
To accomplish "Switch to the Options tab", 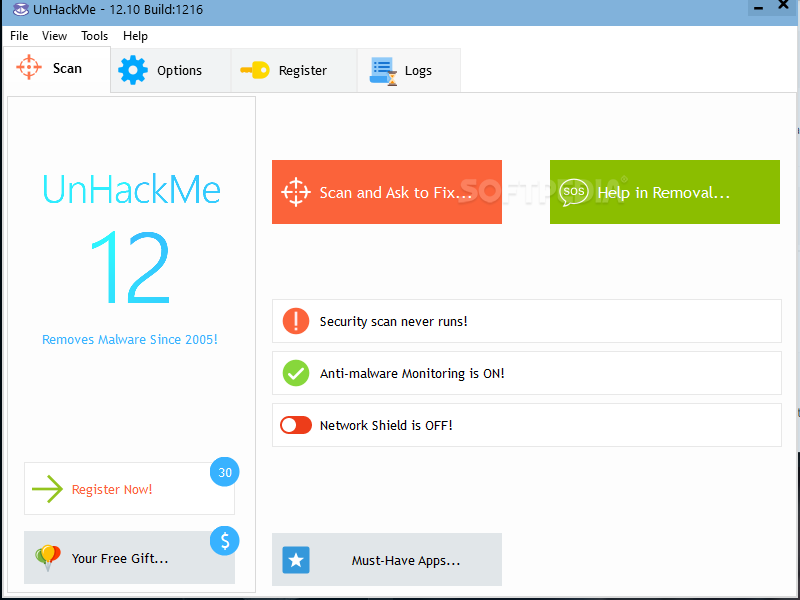I will 170,70.
